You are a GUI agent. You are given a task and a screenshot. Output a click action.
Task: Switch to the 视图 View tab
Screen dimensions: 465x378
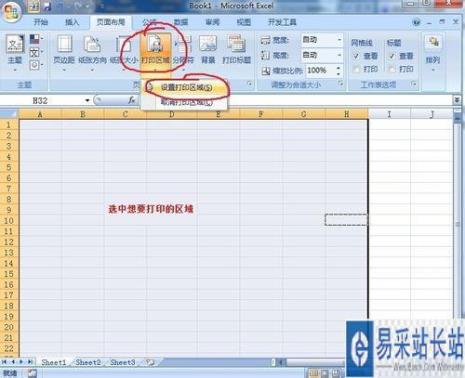(x=244, y=22)
